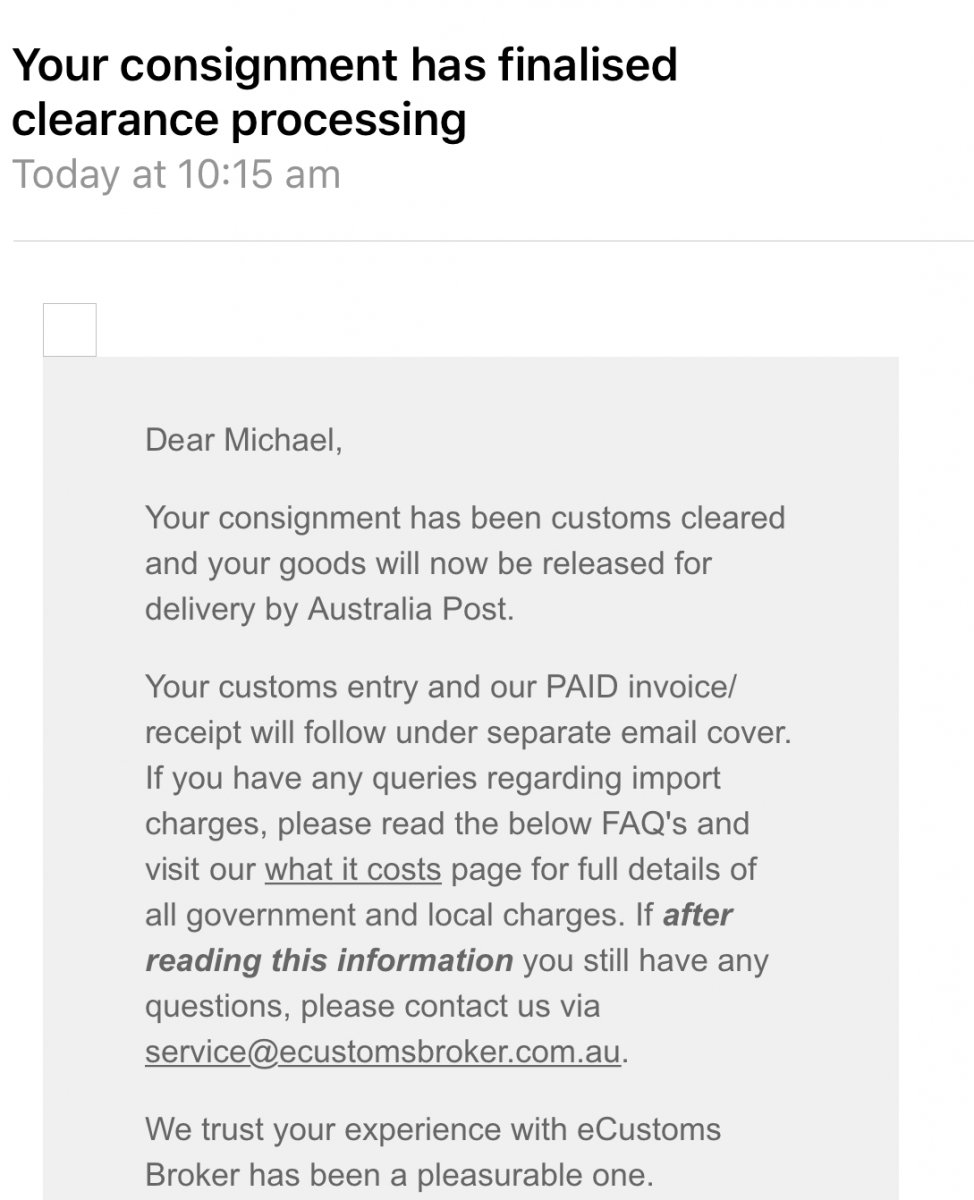Viewport: 974px width, 1200px height.
Task: Click 'clearance processing' in the subject line
Action: [239, 120]
